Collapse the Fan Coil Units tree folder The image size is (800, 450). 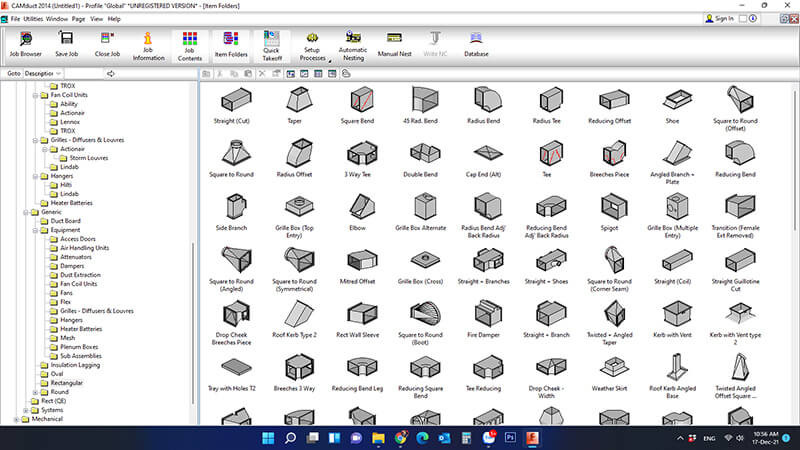coord(35,95)
